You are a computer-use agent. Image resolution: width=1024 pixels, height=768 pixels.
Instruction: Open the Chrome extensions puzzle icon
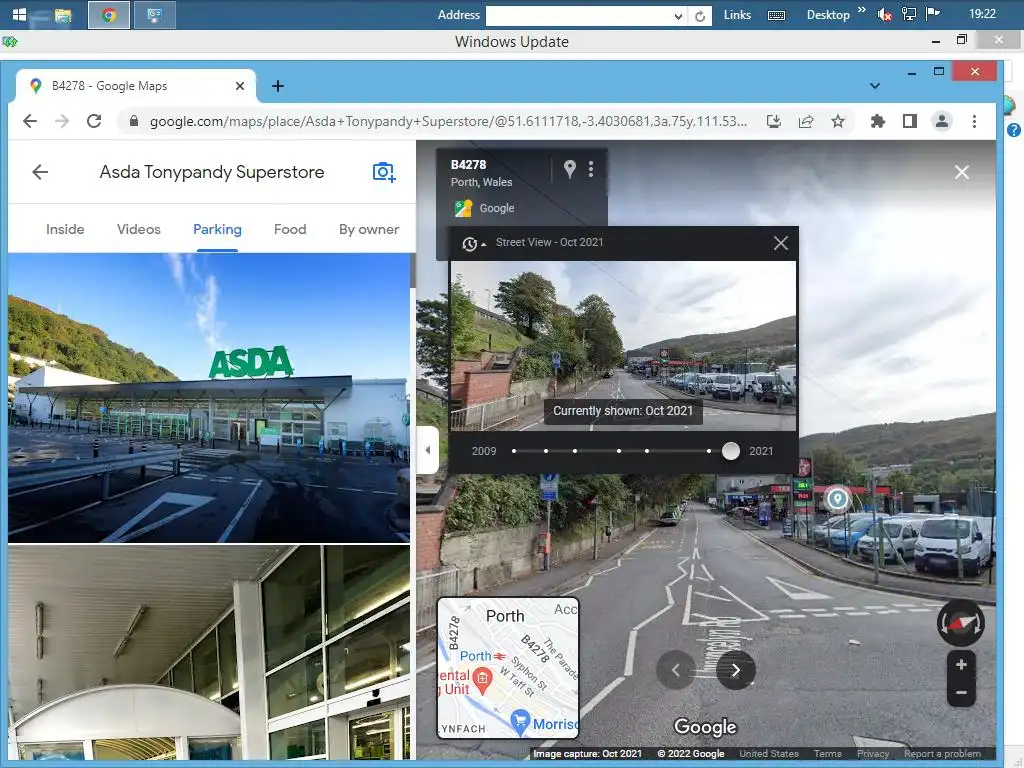tap(878, 121)
